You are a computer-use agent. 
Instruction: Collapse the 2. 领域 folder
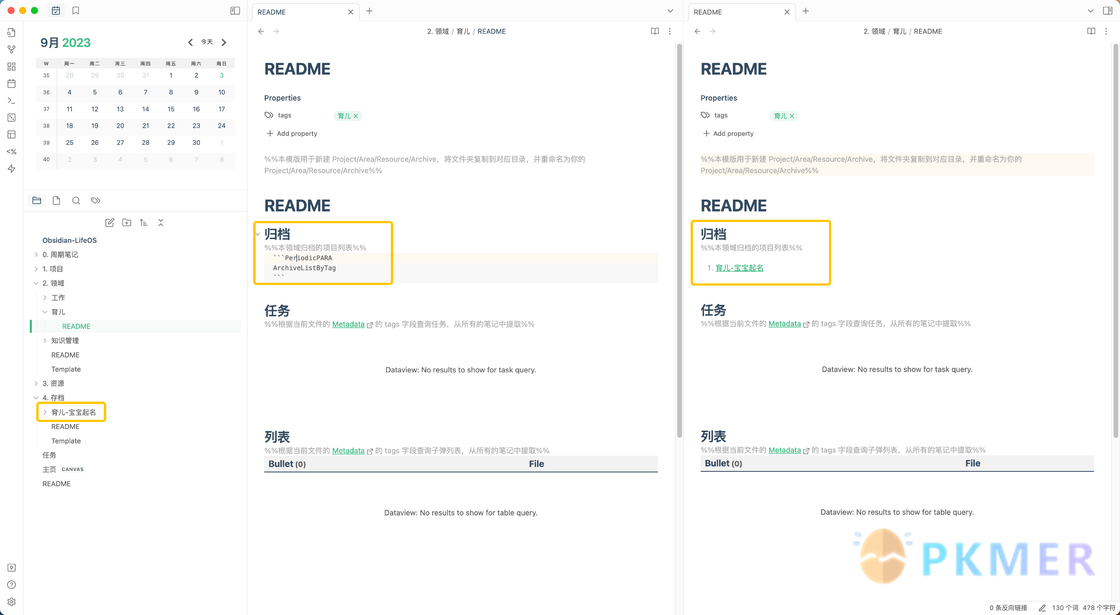click(36, 283)
